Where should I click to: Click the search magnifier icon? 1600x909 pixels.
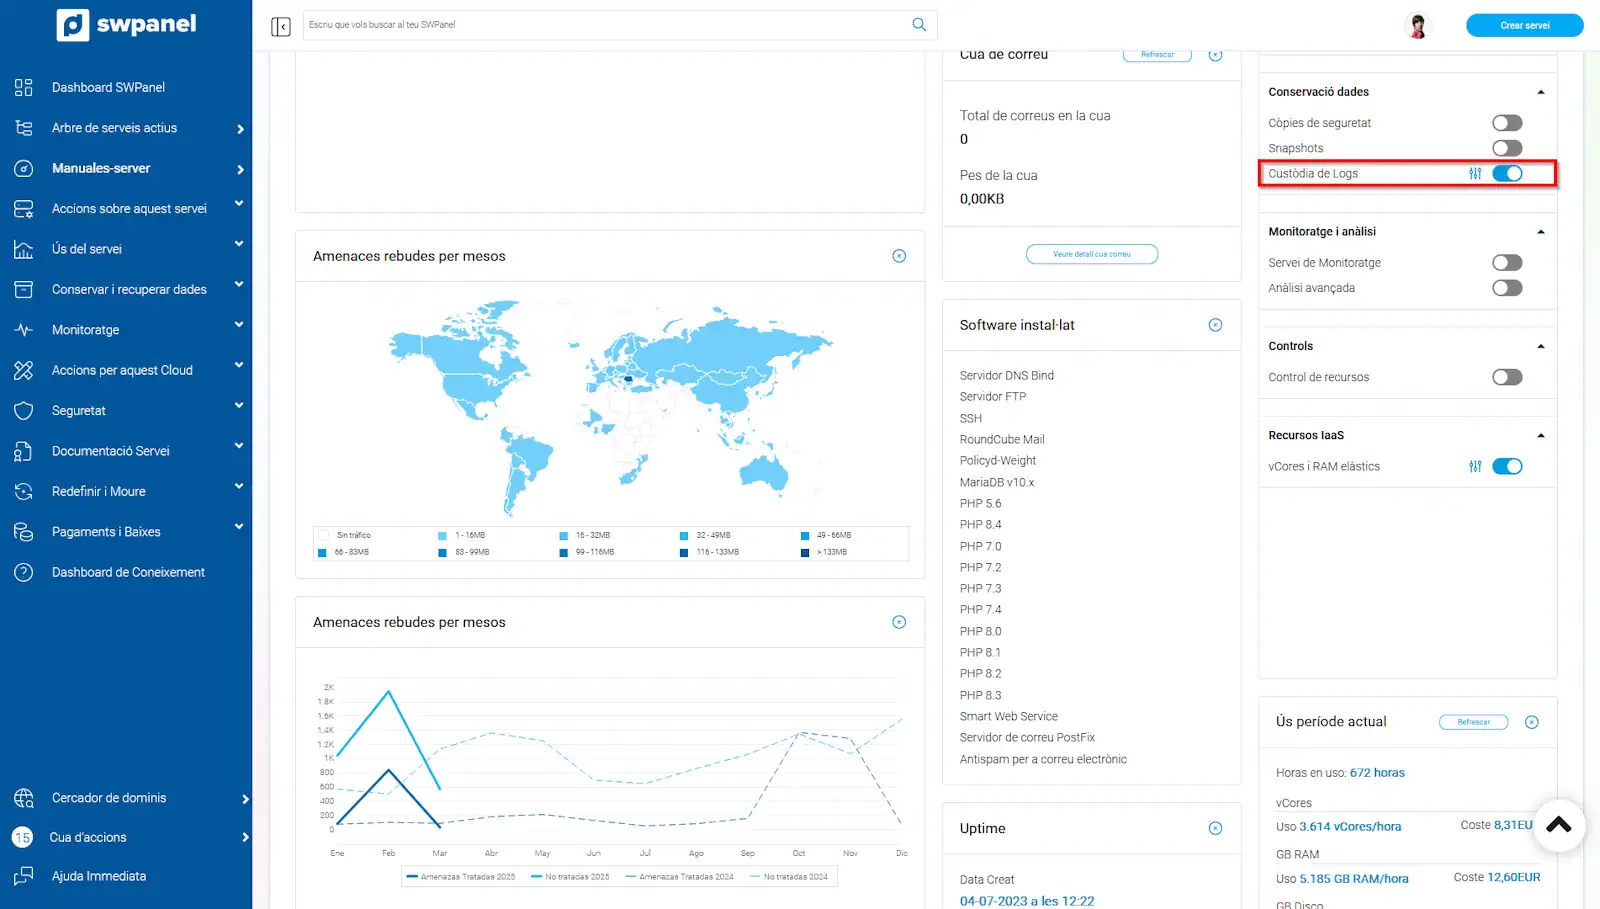pyautogui.click(x=919, y=24)
